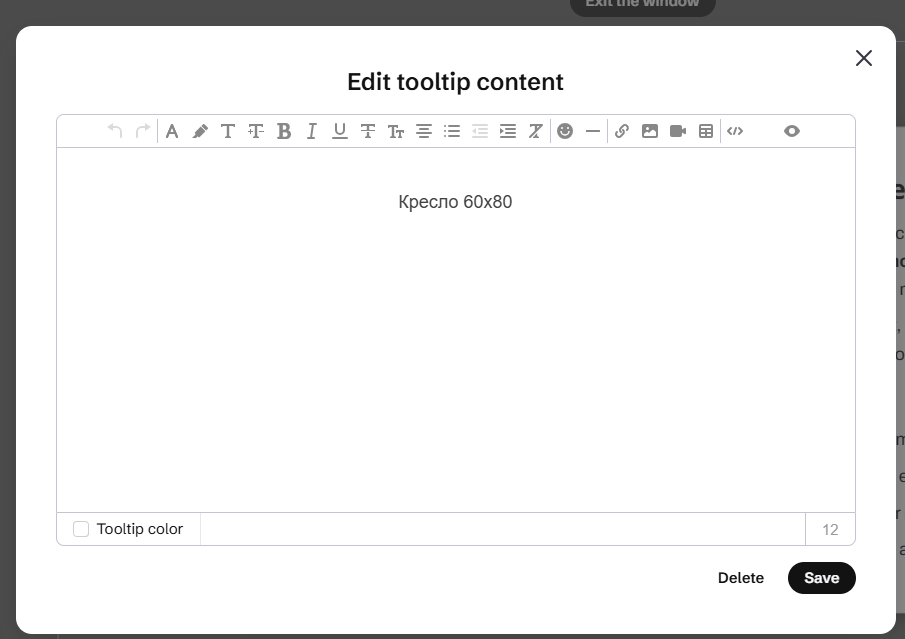Select the highlight marker tool
Viewport: 905px width, 639px height.
[x=200, y=132]
